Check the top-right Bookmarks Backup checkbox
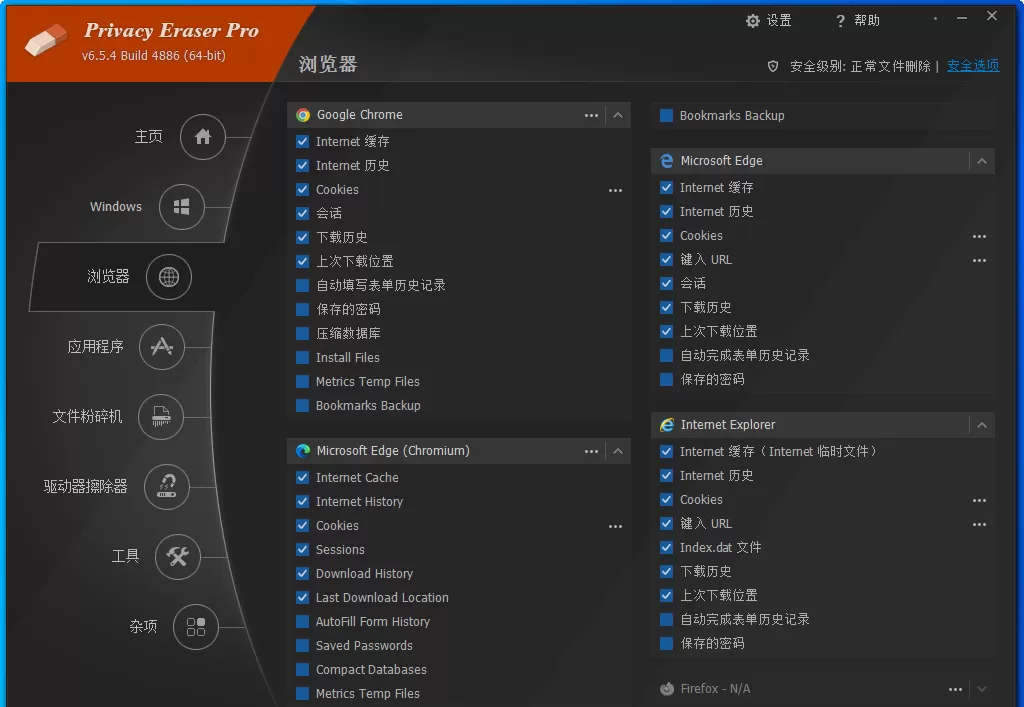 point(666,116)
